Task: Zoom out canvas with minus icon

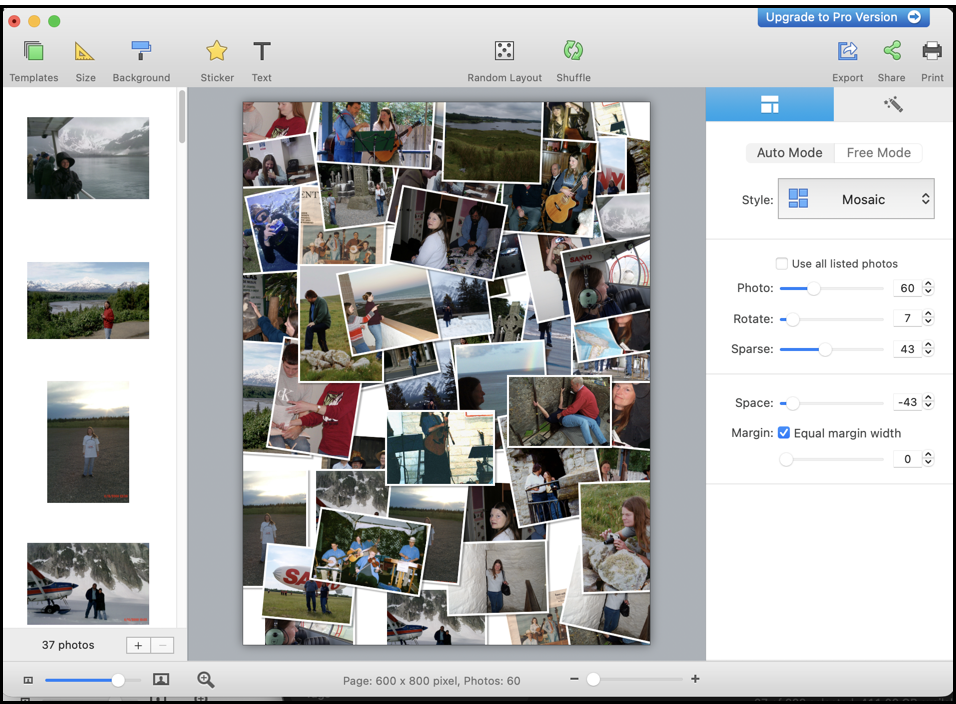Action: coord(574,678)
